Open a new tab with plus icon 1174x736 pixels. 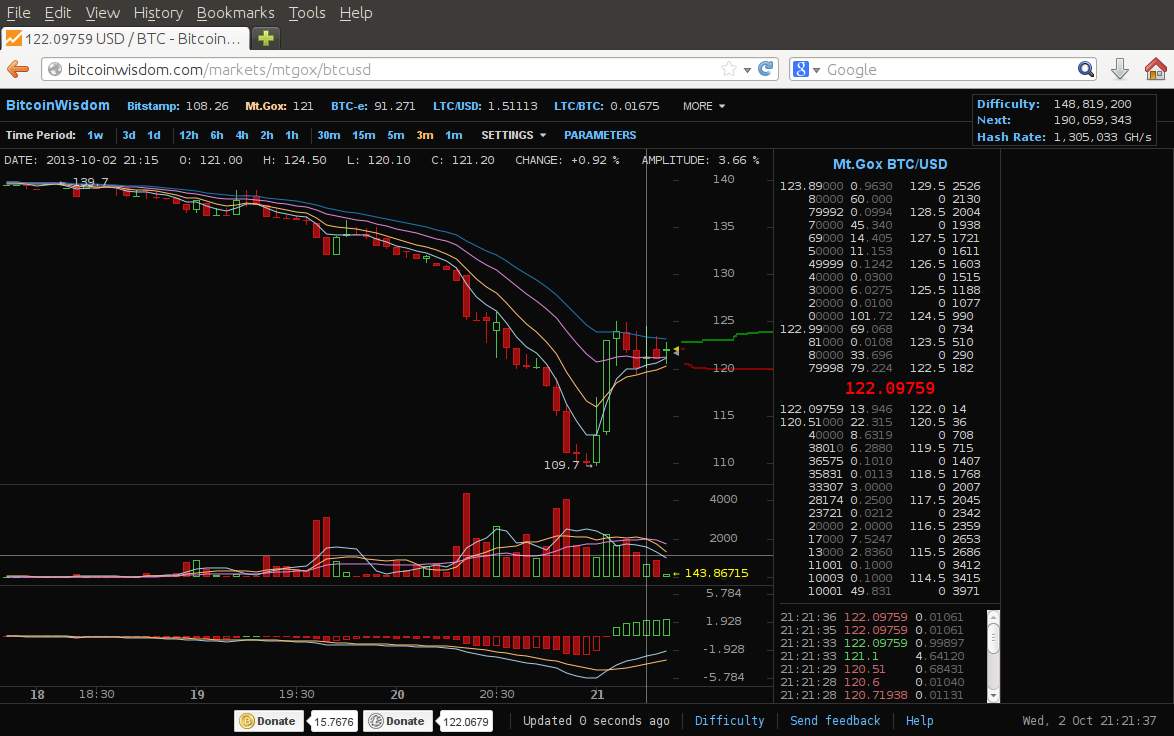click(x=266, y=38)
